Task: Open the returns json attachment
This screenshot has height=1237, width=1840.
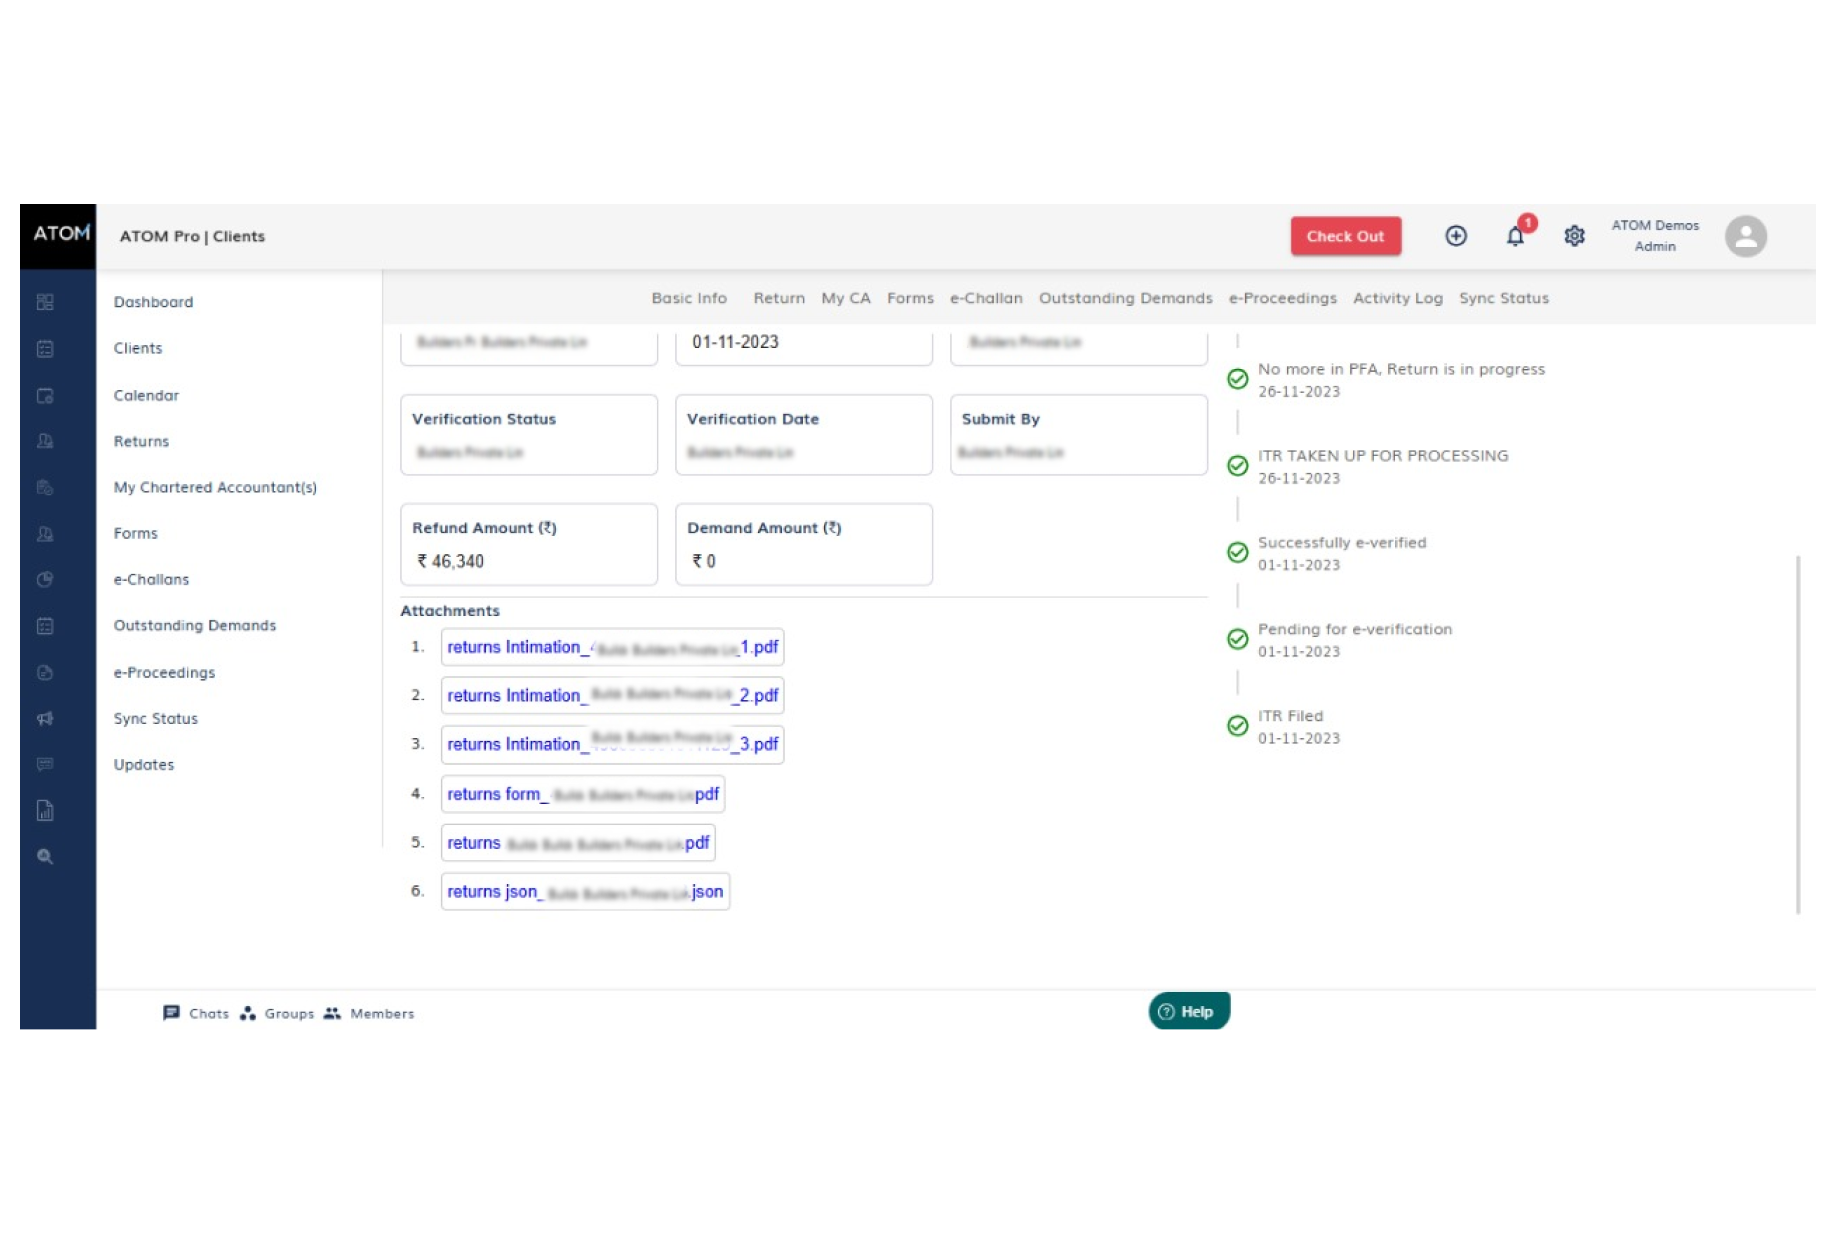Action: [585, 891]
